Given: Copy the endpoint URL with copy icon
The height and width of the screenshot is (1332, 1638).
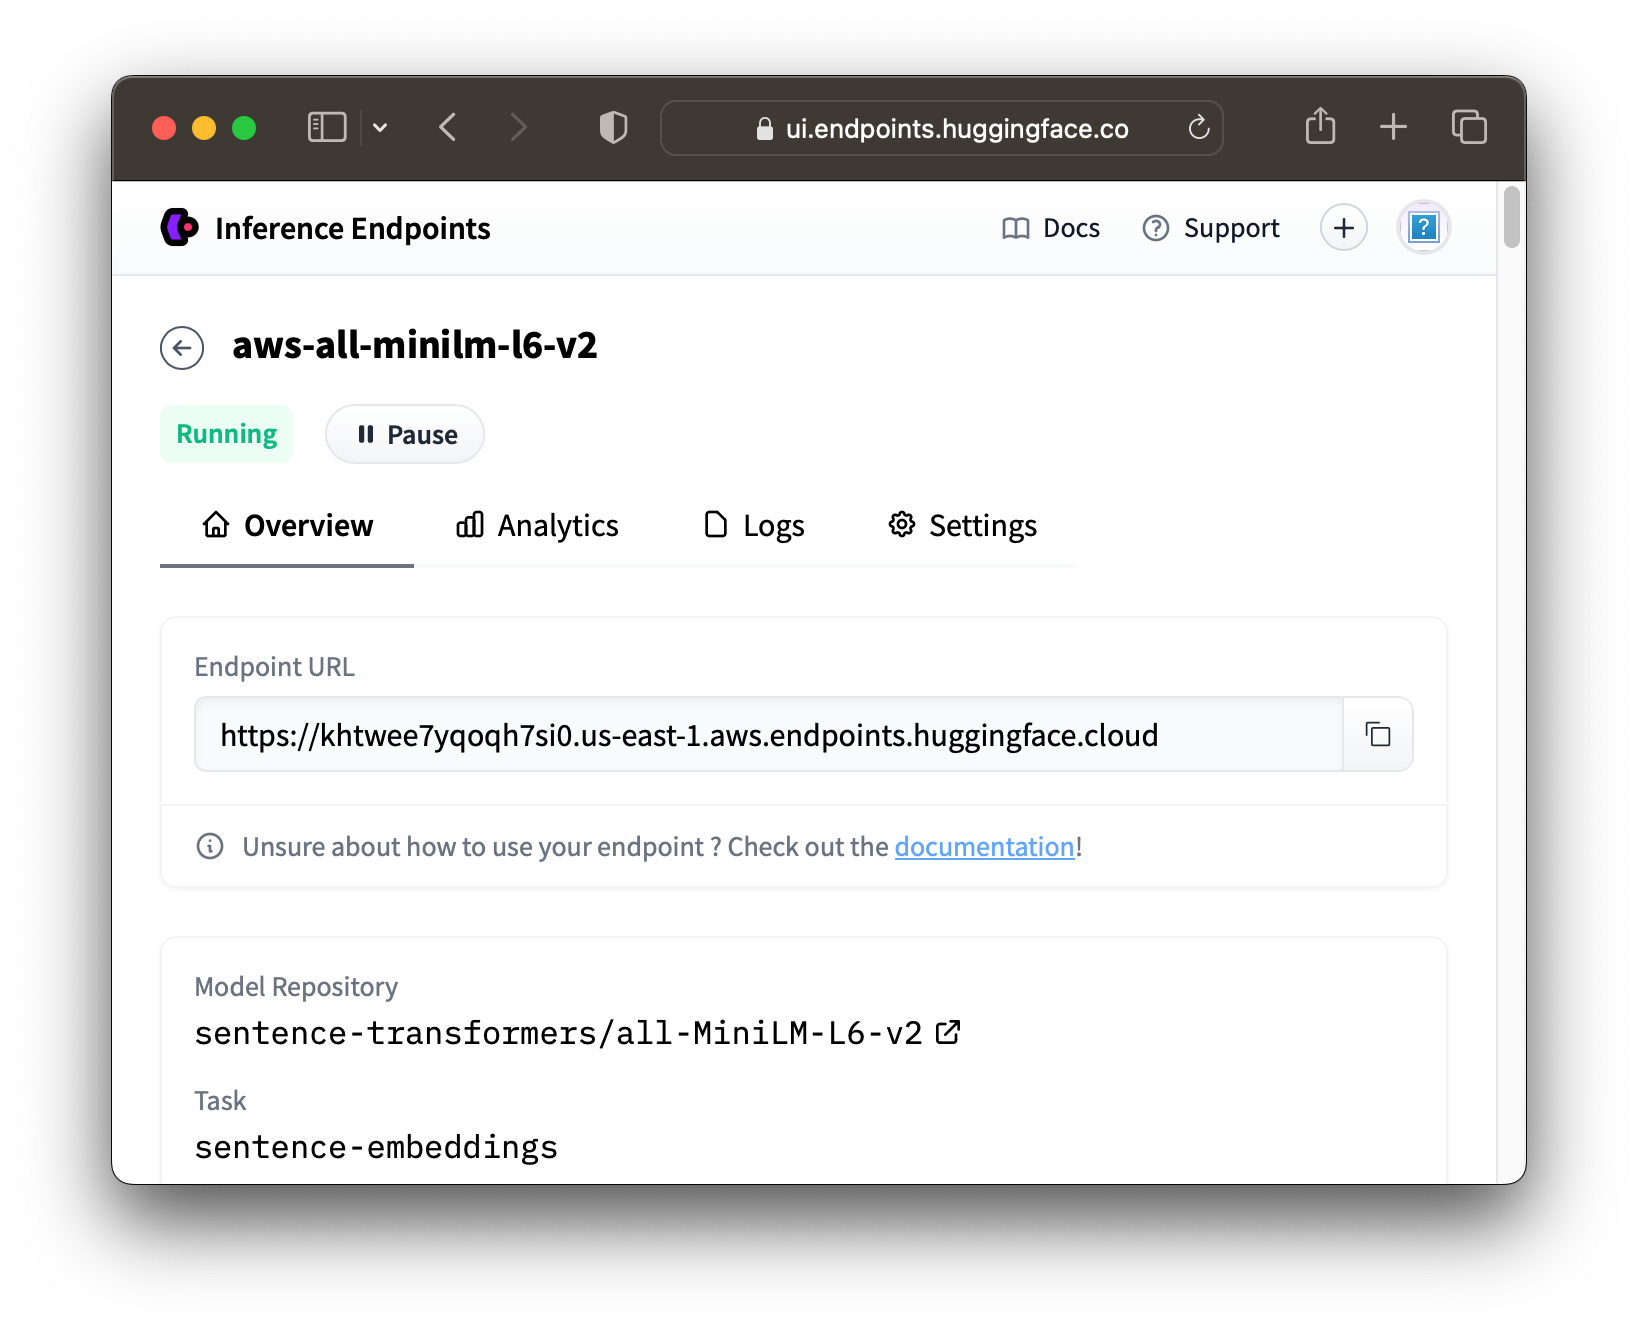Looking at the screenshot, I should coord(1378,735).
